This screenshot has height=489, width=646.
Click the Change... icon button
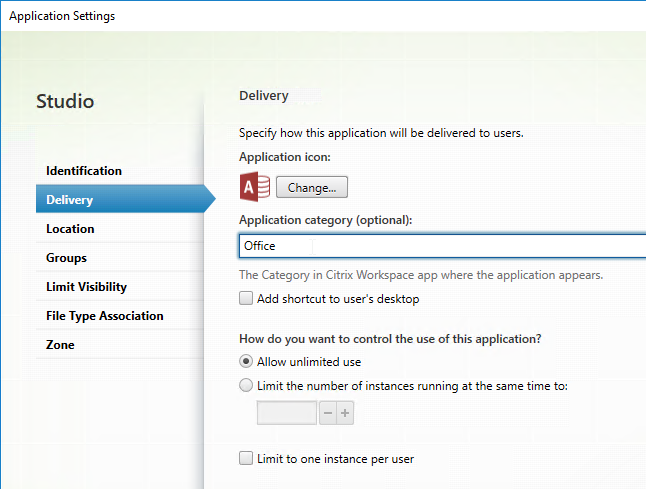point(312,187)
